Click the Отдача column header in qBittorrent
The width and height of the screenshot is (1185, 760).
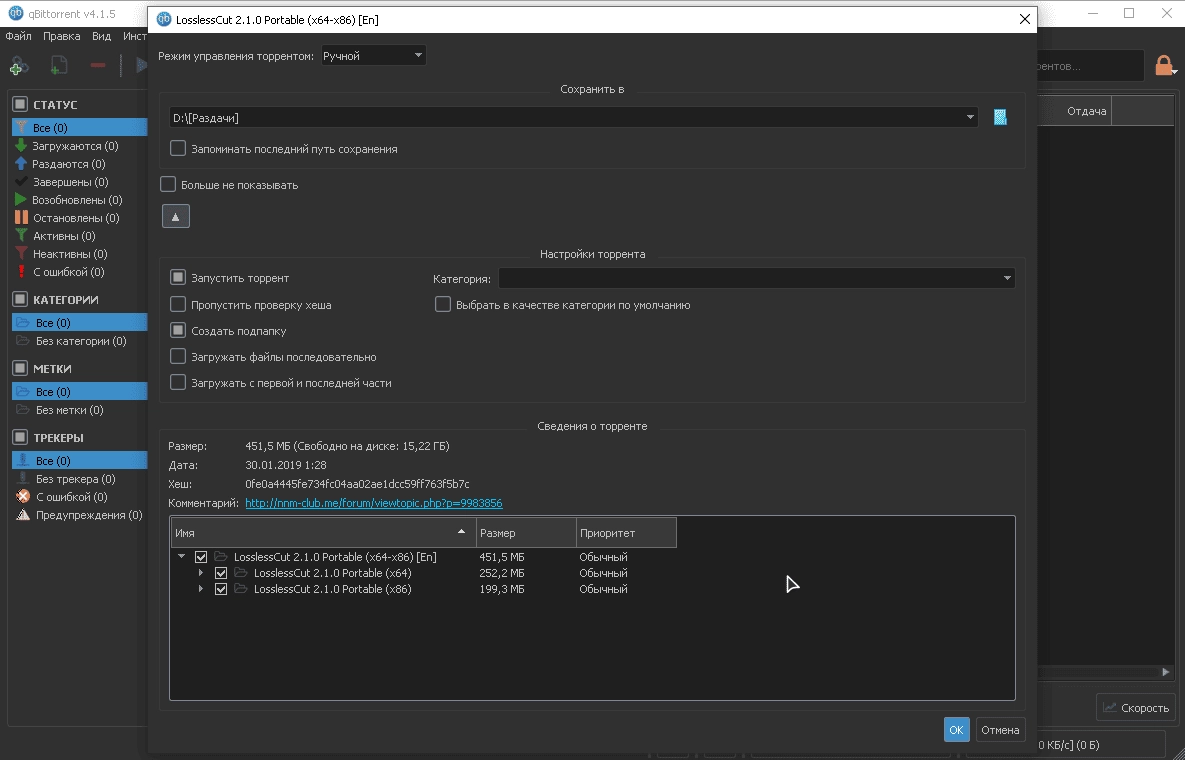point(1073,111)
